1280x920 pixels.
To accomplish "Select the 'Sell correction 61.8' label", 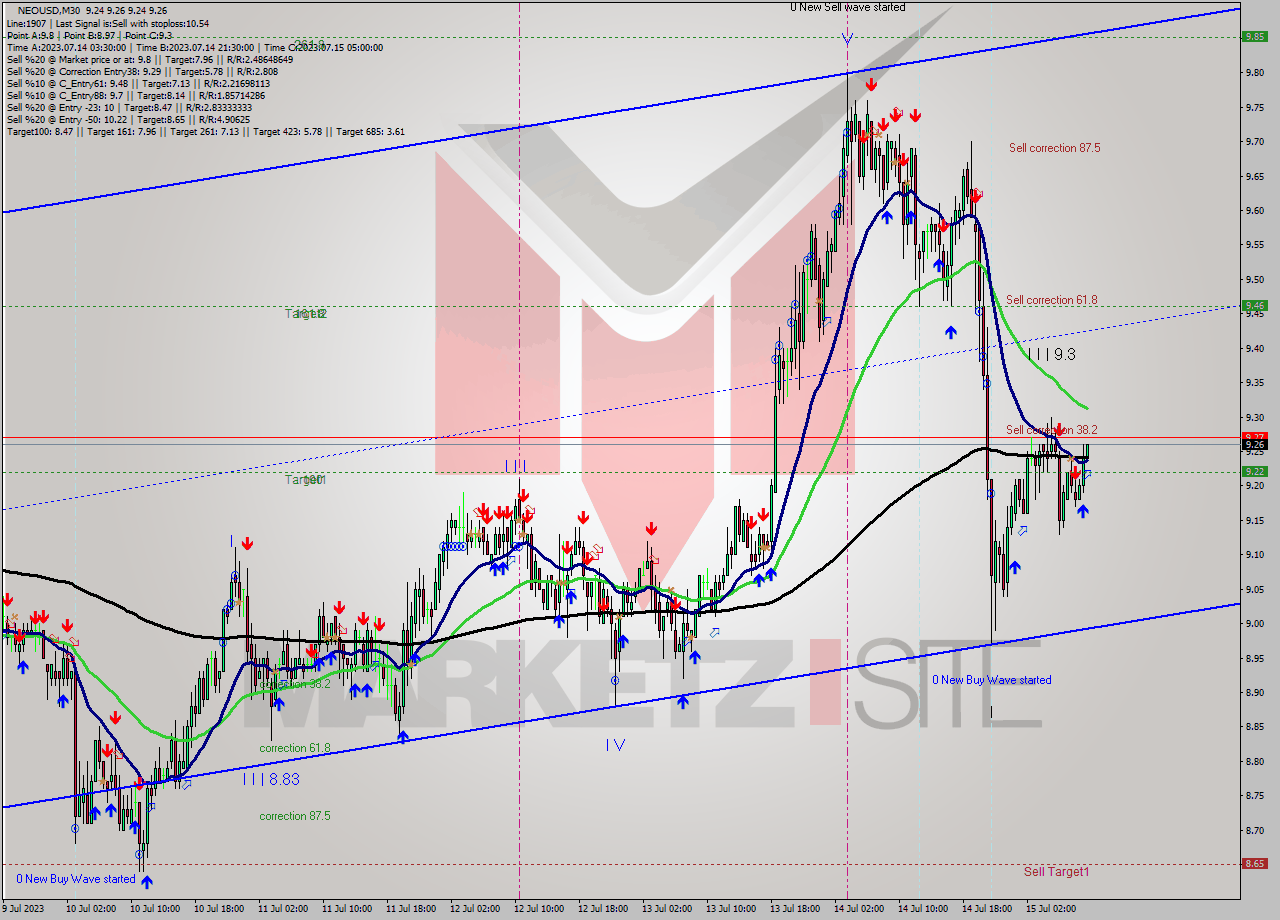I will click(x=1051, y=300).
